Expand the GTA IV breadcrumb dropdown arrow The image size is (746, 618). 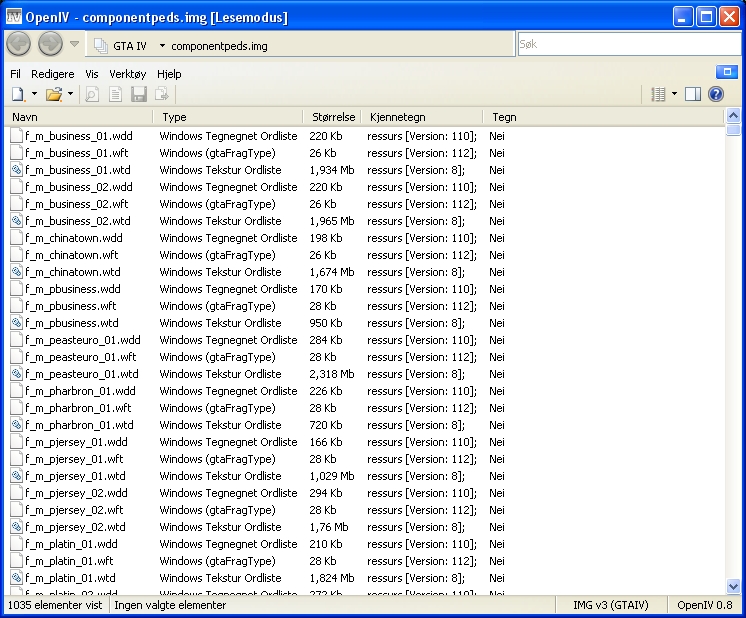point(162,46)
